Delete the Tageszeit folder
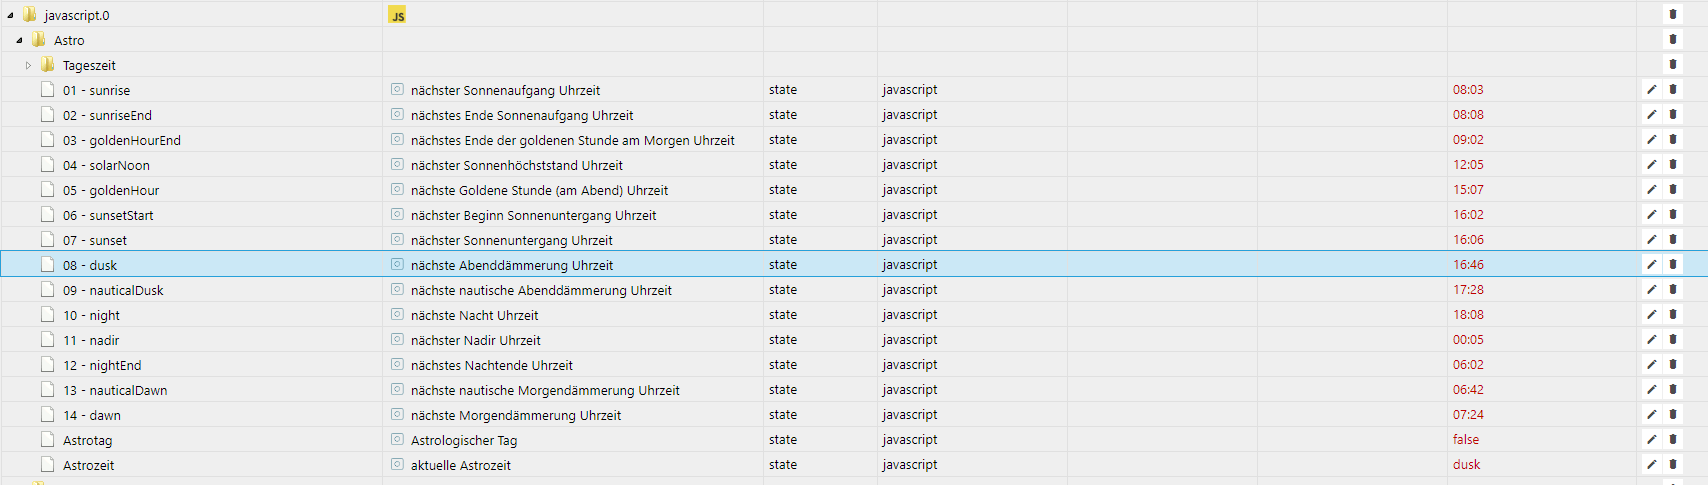Image resolution: width=1708 pixels, height=485 pixels. coord(1673,64)
